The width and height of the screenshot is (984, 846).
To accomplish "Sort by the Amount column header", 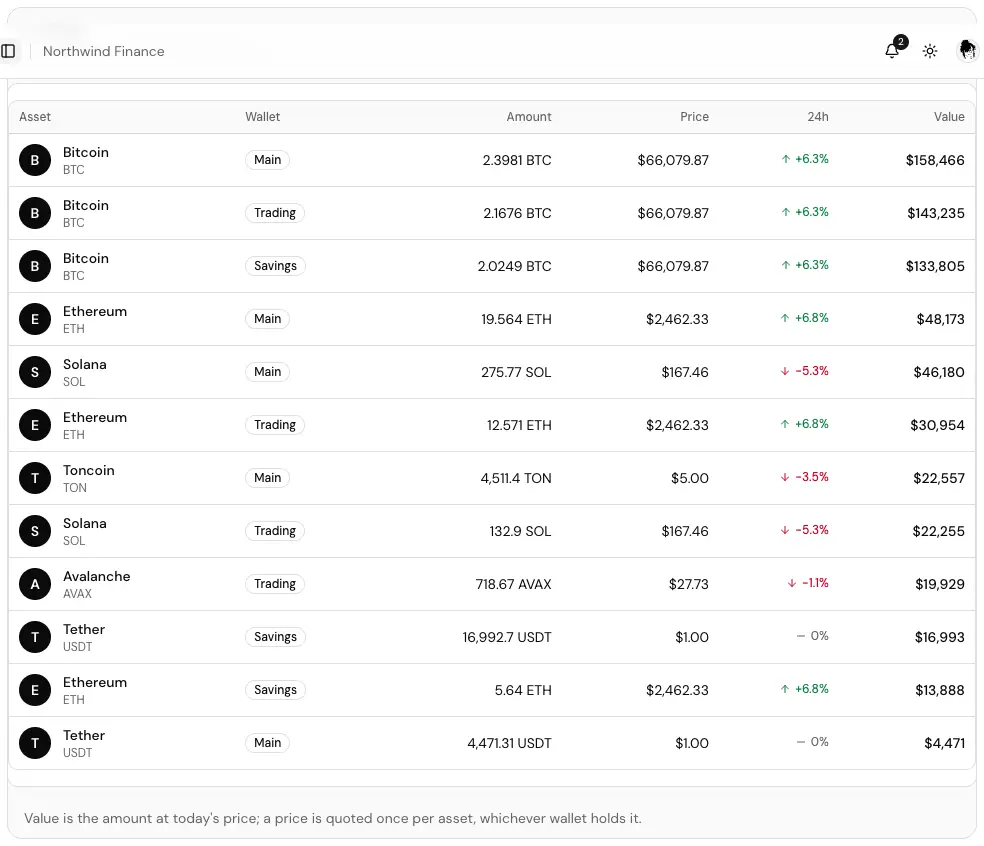I will point(528,117).
